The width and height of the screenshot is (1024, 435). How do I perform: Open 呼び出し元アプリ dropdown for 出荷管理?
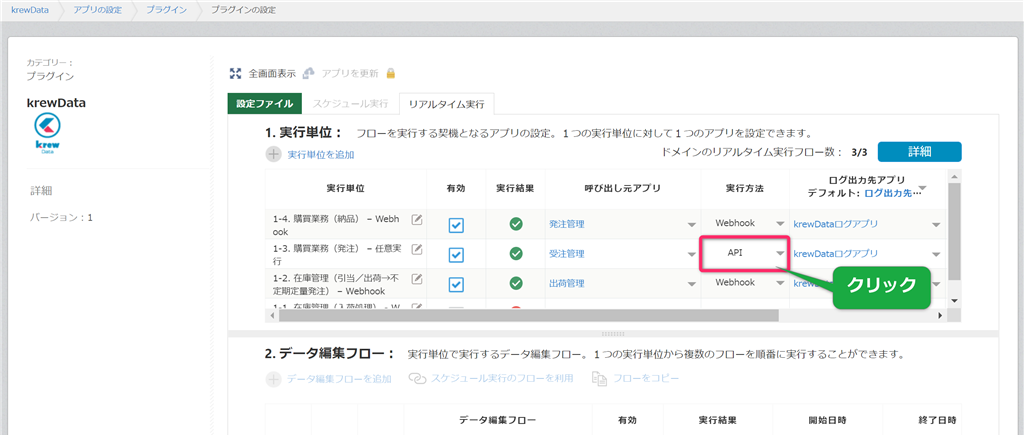[x=692, y=284]
